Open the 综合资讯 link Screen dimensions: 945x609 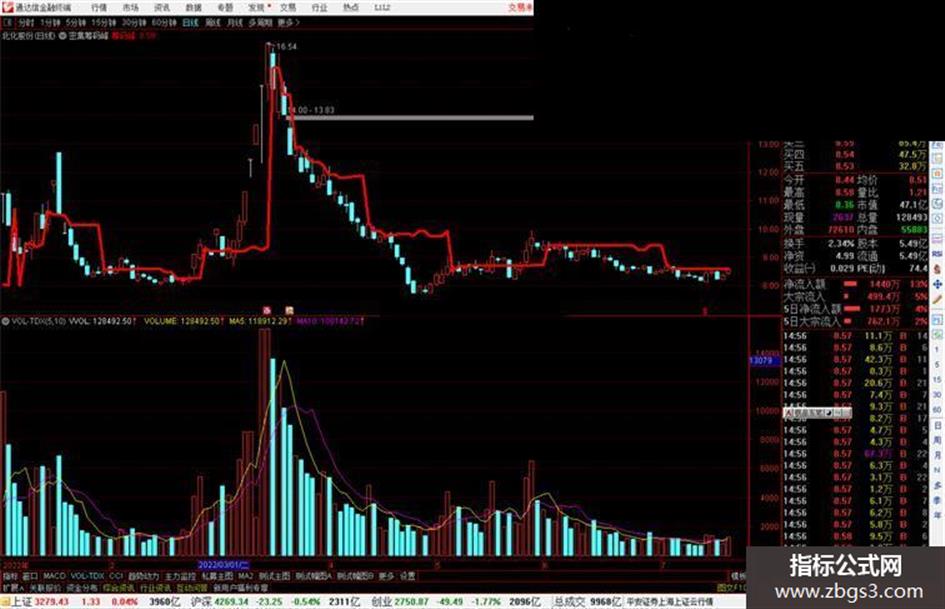point(118,587)
